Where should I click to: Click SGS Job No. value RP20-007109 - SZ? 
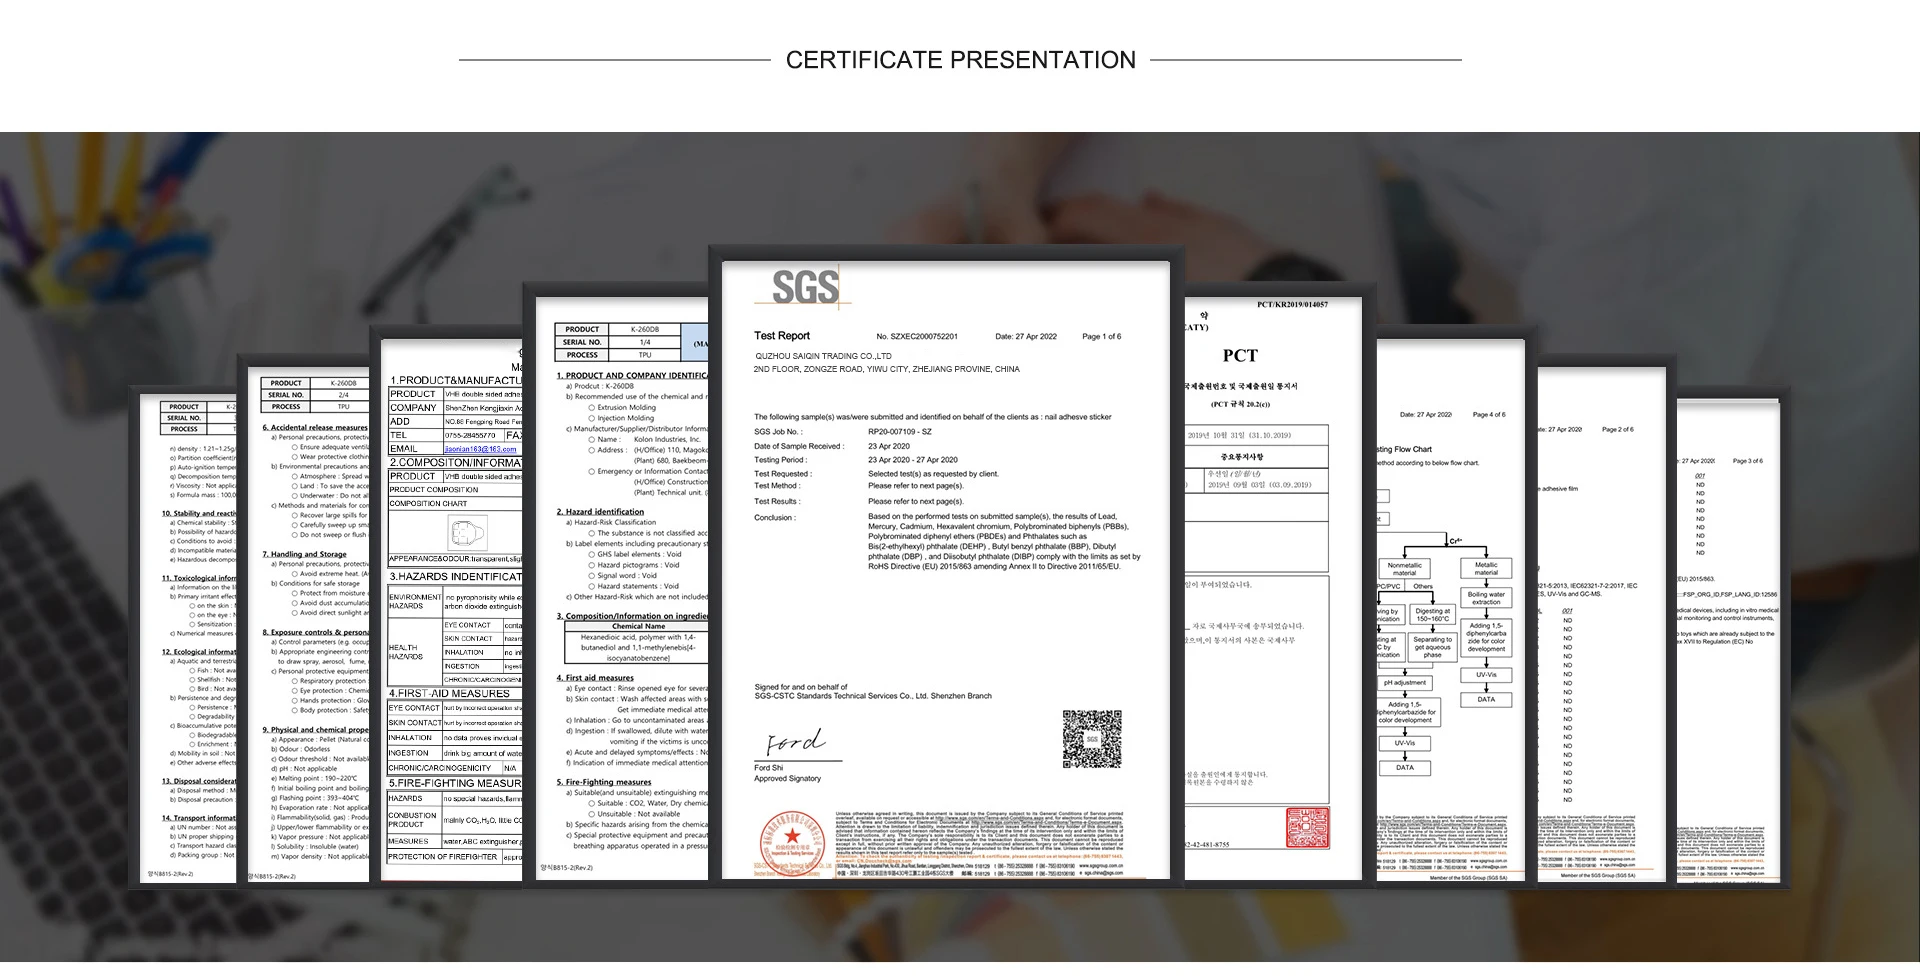click(x=899, y=432)
